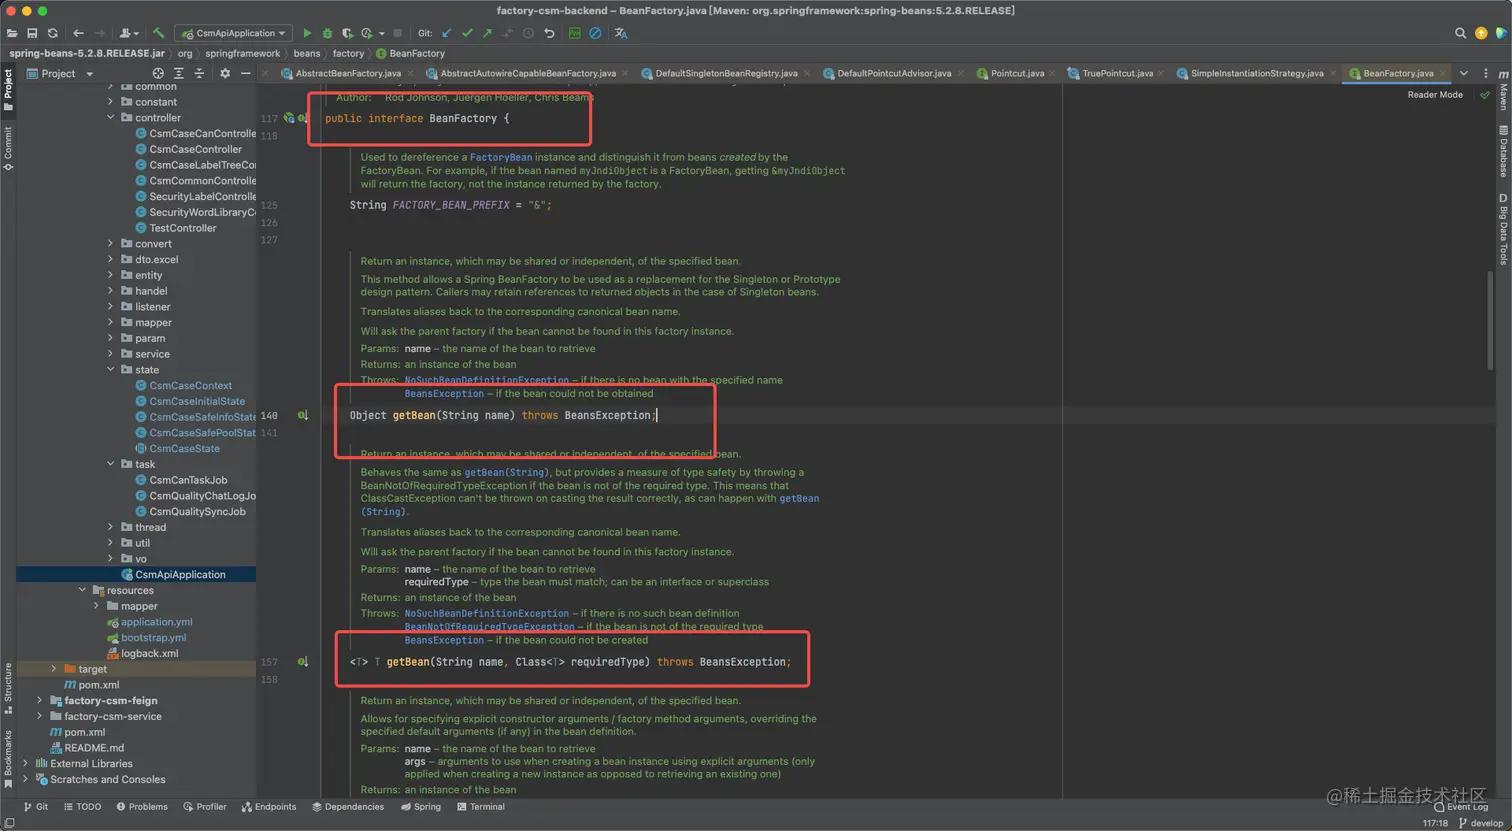Image resolution: width=1512 pixels, height=831 pixels.
Task: Git commit green checkmark icon
Action: [467, 33]
